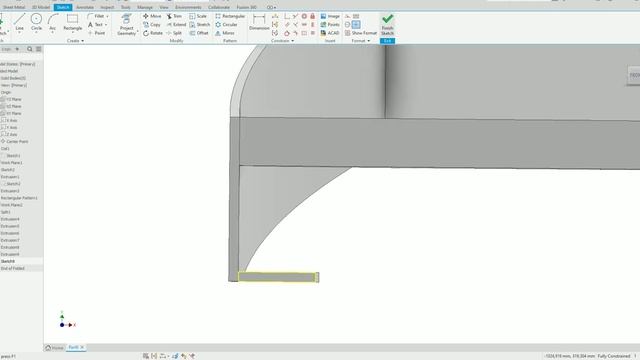This screenshot has height=360, width=640.
Task: Import Points into sketch
Action: tap(330, 24)
